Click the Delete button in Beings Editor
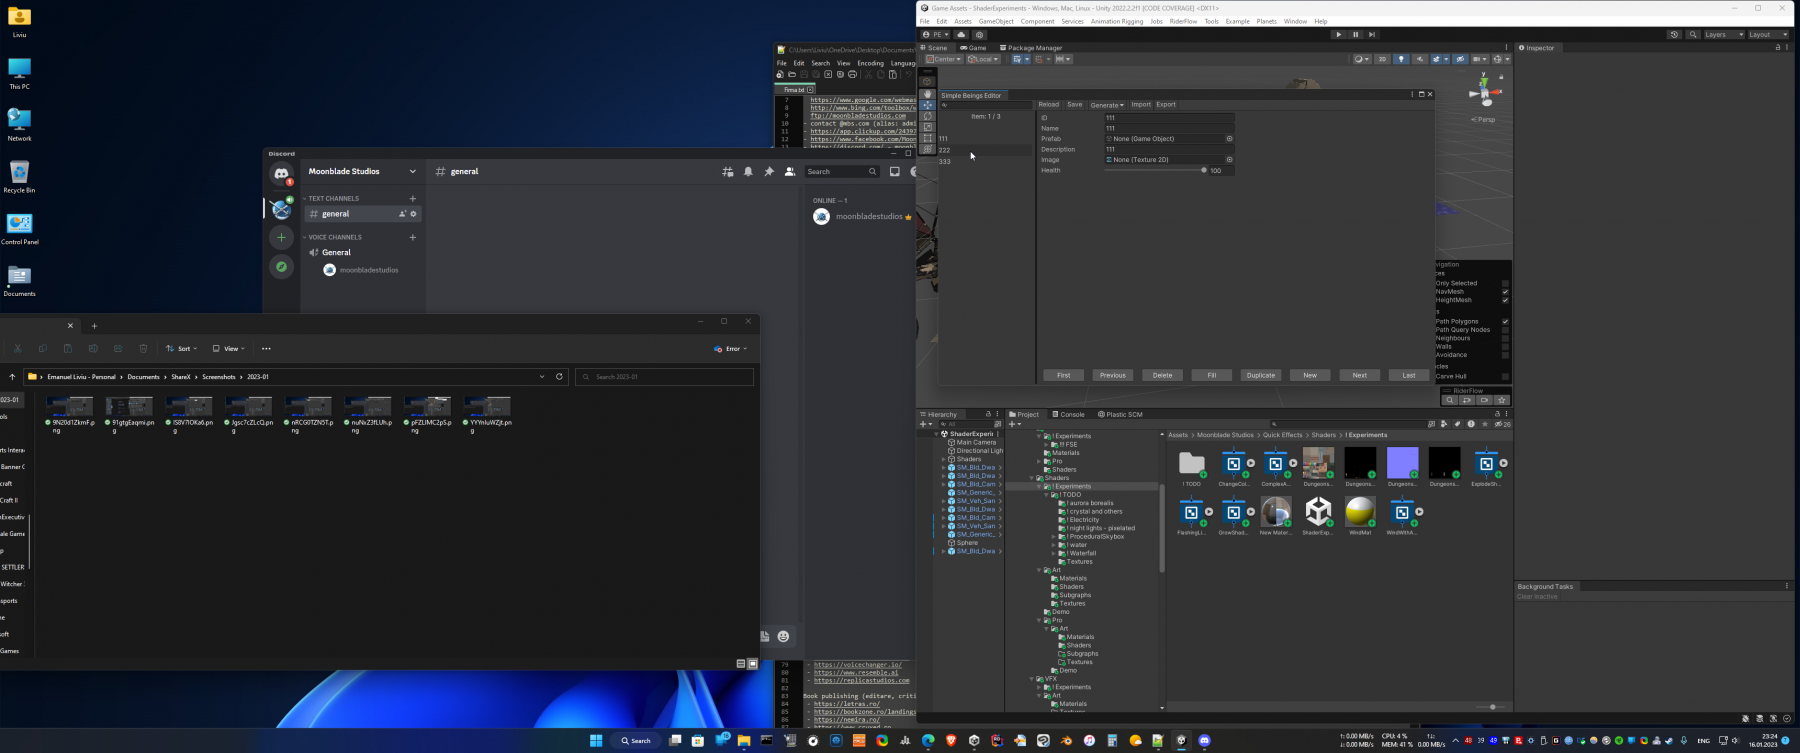1800x753 pixels. pyautogui.click(x=1162, y=375)
